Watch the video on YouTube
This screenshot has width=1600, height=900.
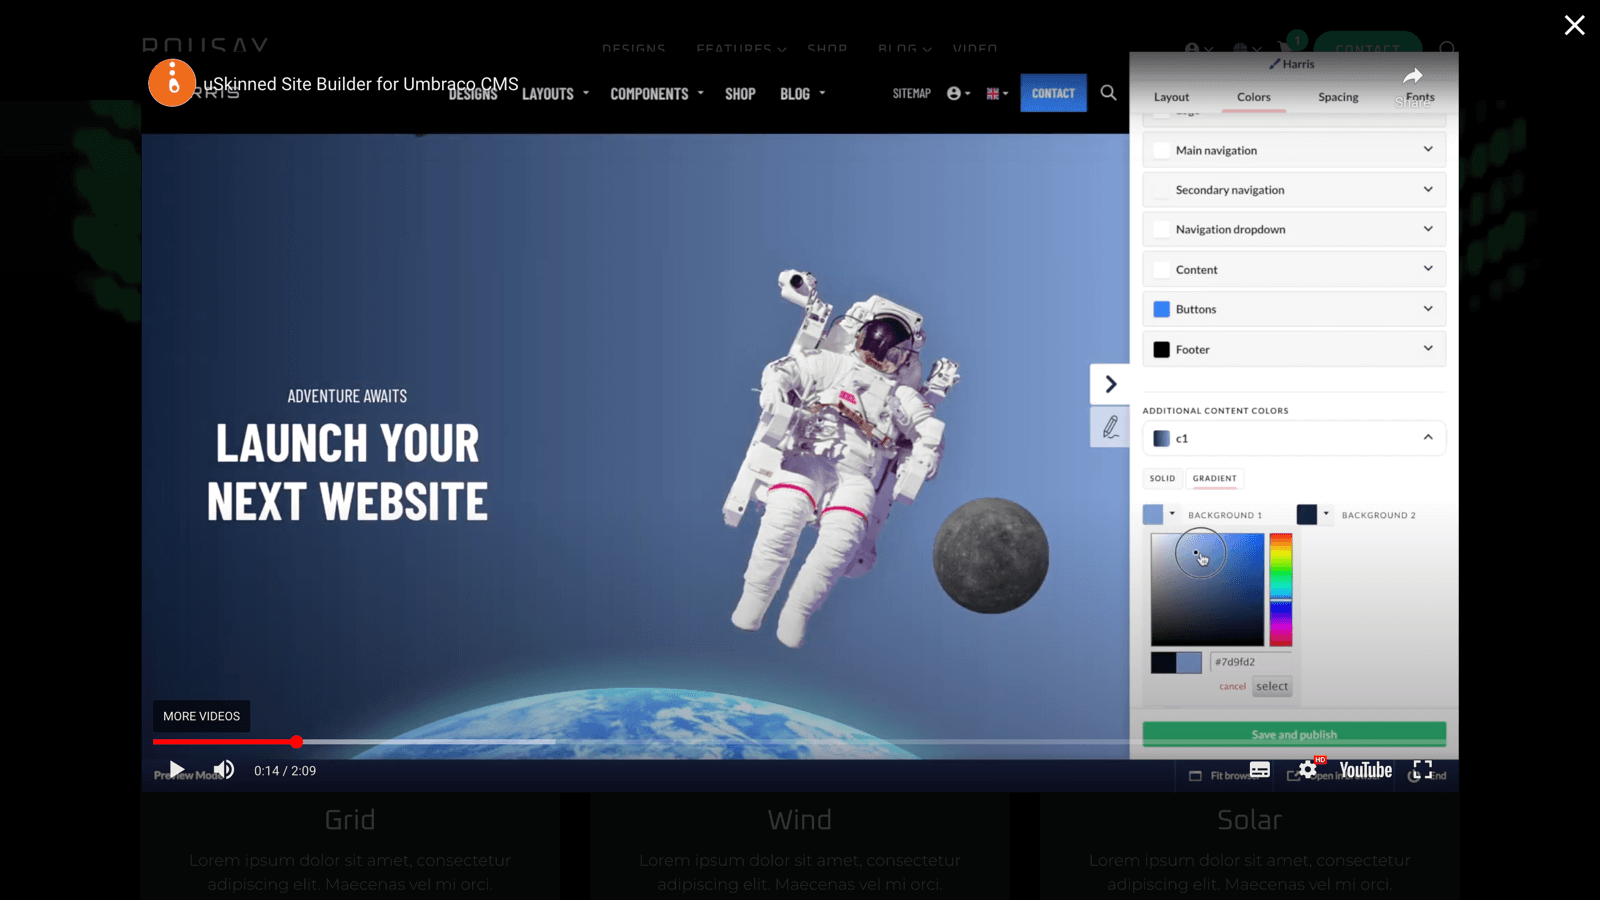tap(1364, 770)
